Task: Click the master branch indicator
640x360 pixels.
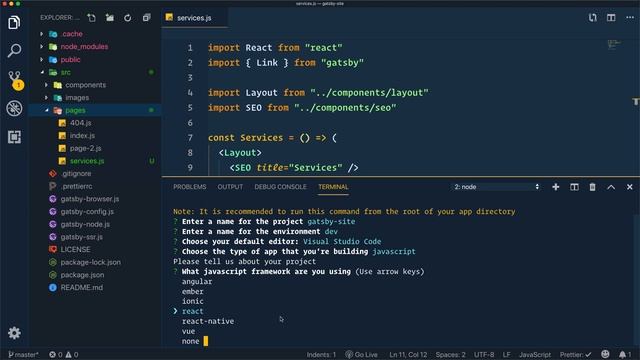Action: pyautogui.click(x=23, y=354)
